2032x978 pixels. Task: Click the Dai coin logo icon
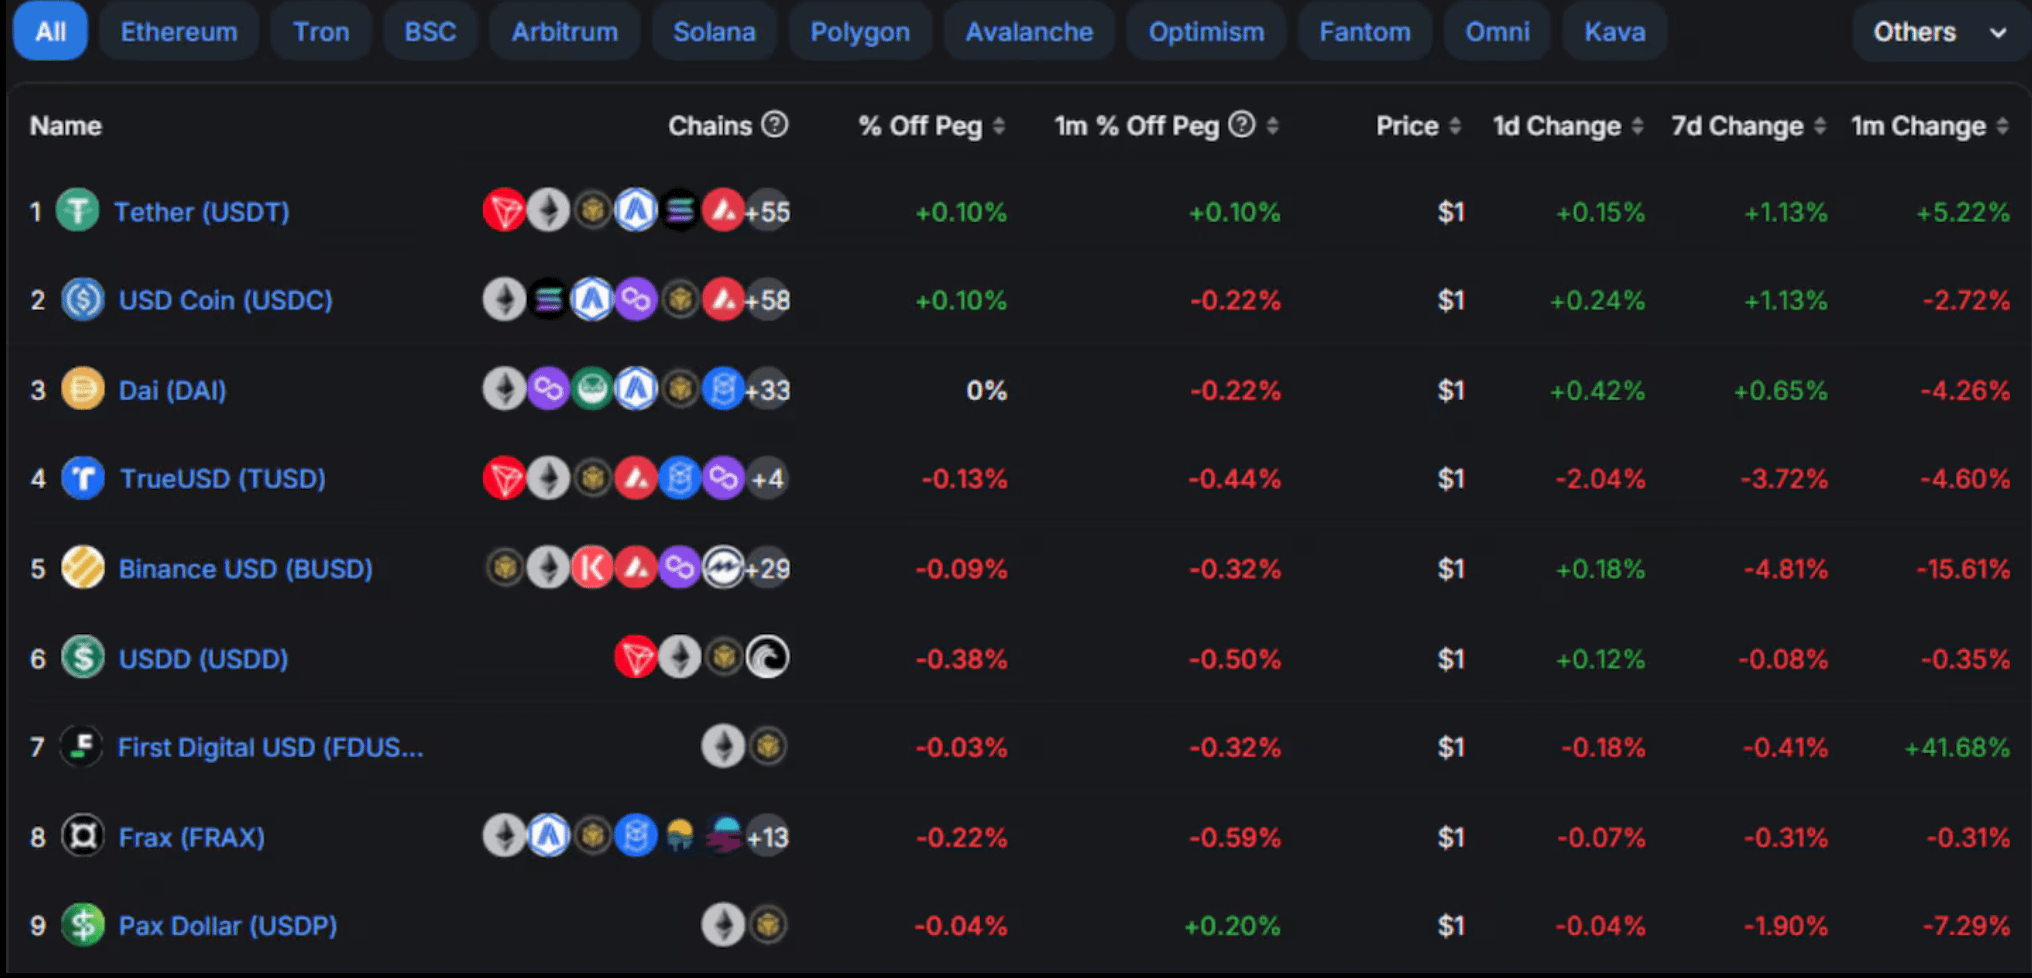[x=82, y=389]
